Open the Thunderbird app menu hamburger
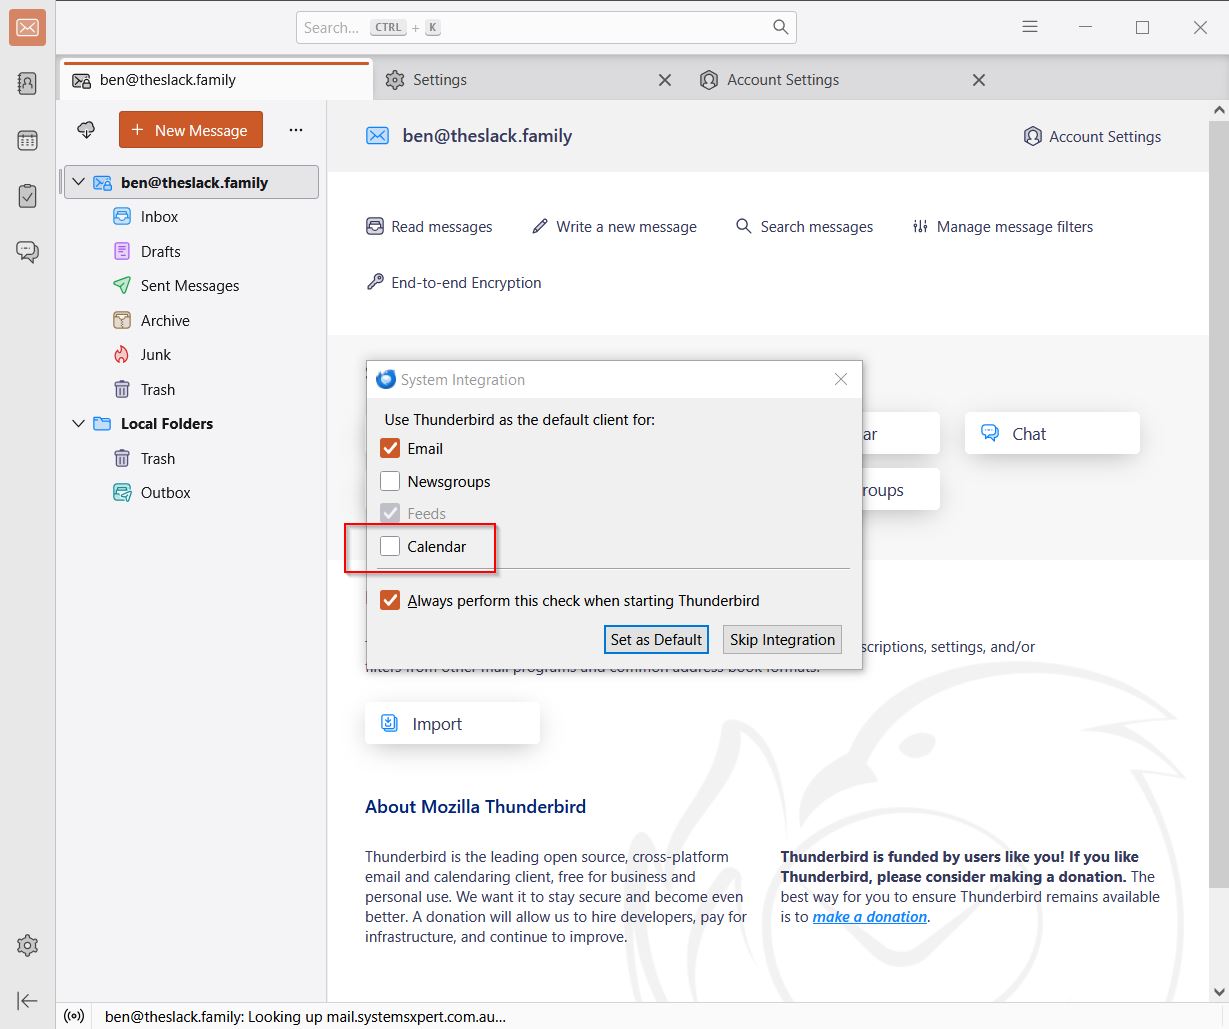This screenshot has width=1229, height=1029. pos(1030,27)
